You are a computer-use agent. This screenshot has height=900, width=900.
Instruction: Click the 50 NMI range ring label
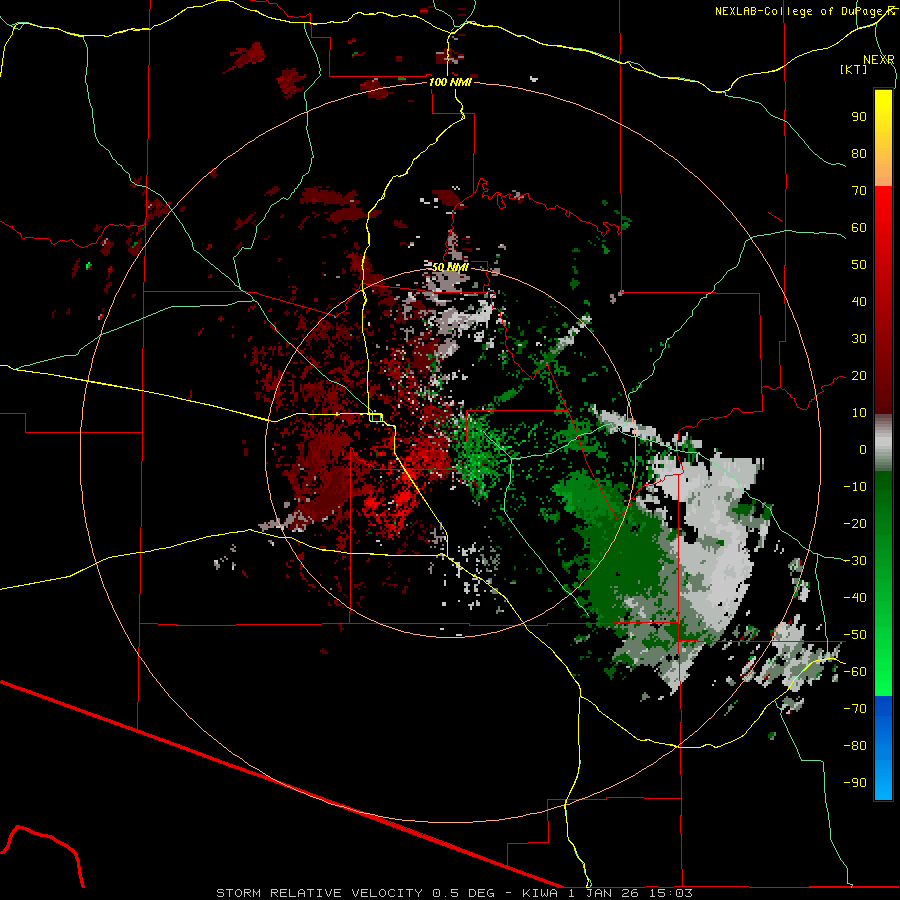(450, 267)
